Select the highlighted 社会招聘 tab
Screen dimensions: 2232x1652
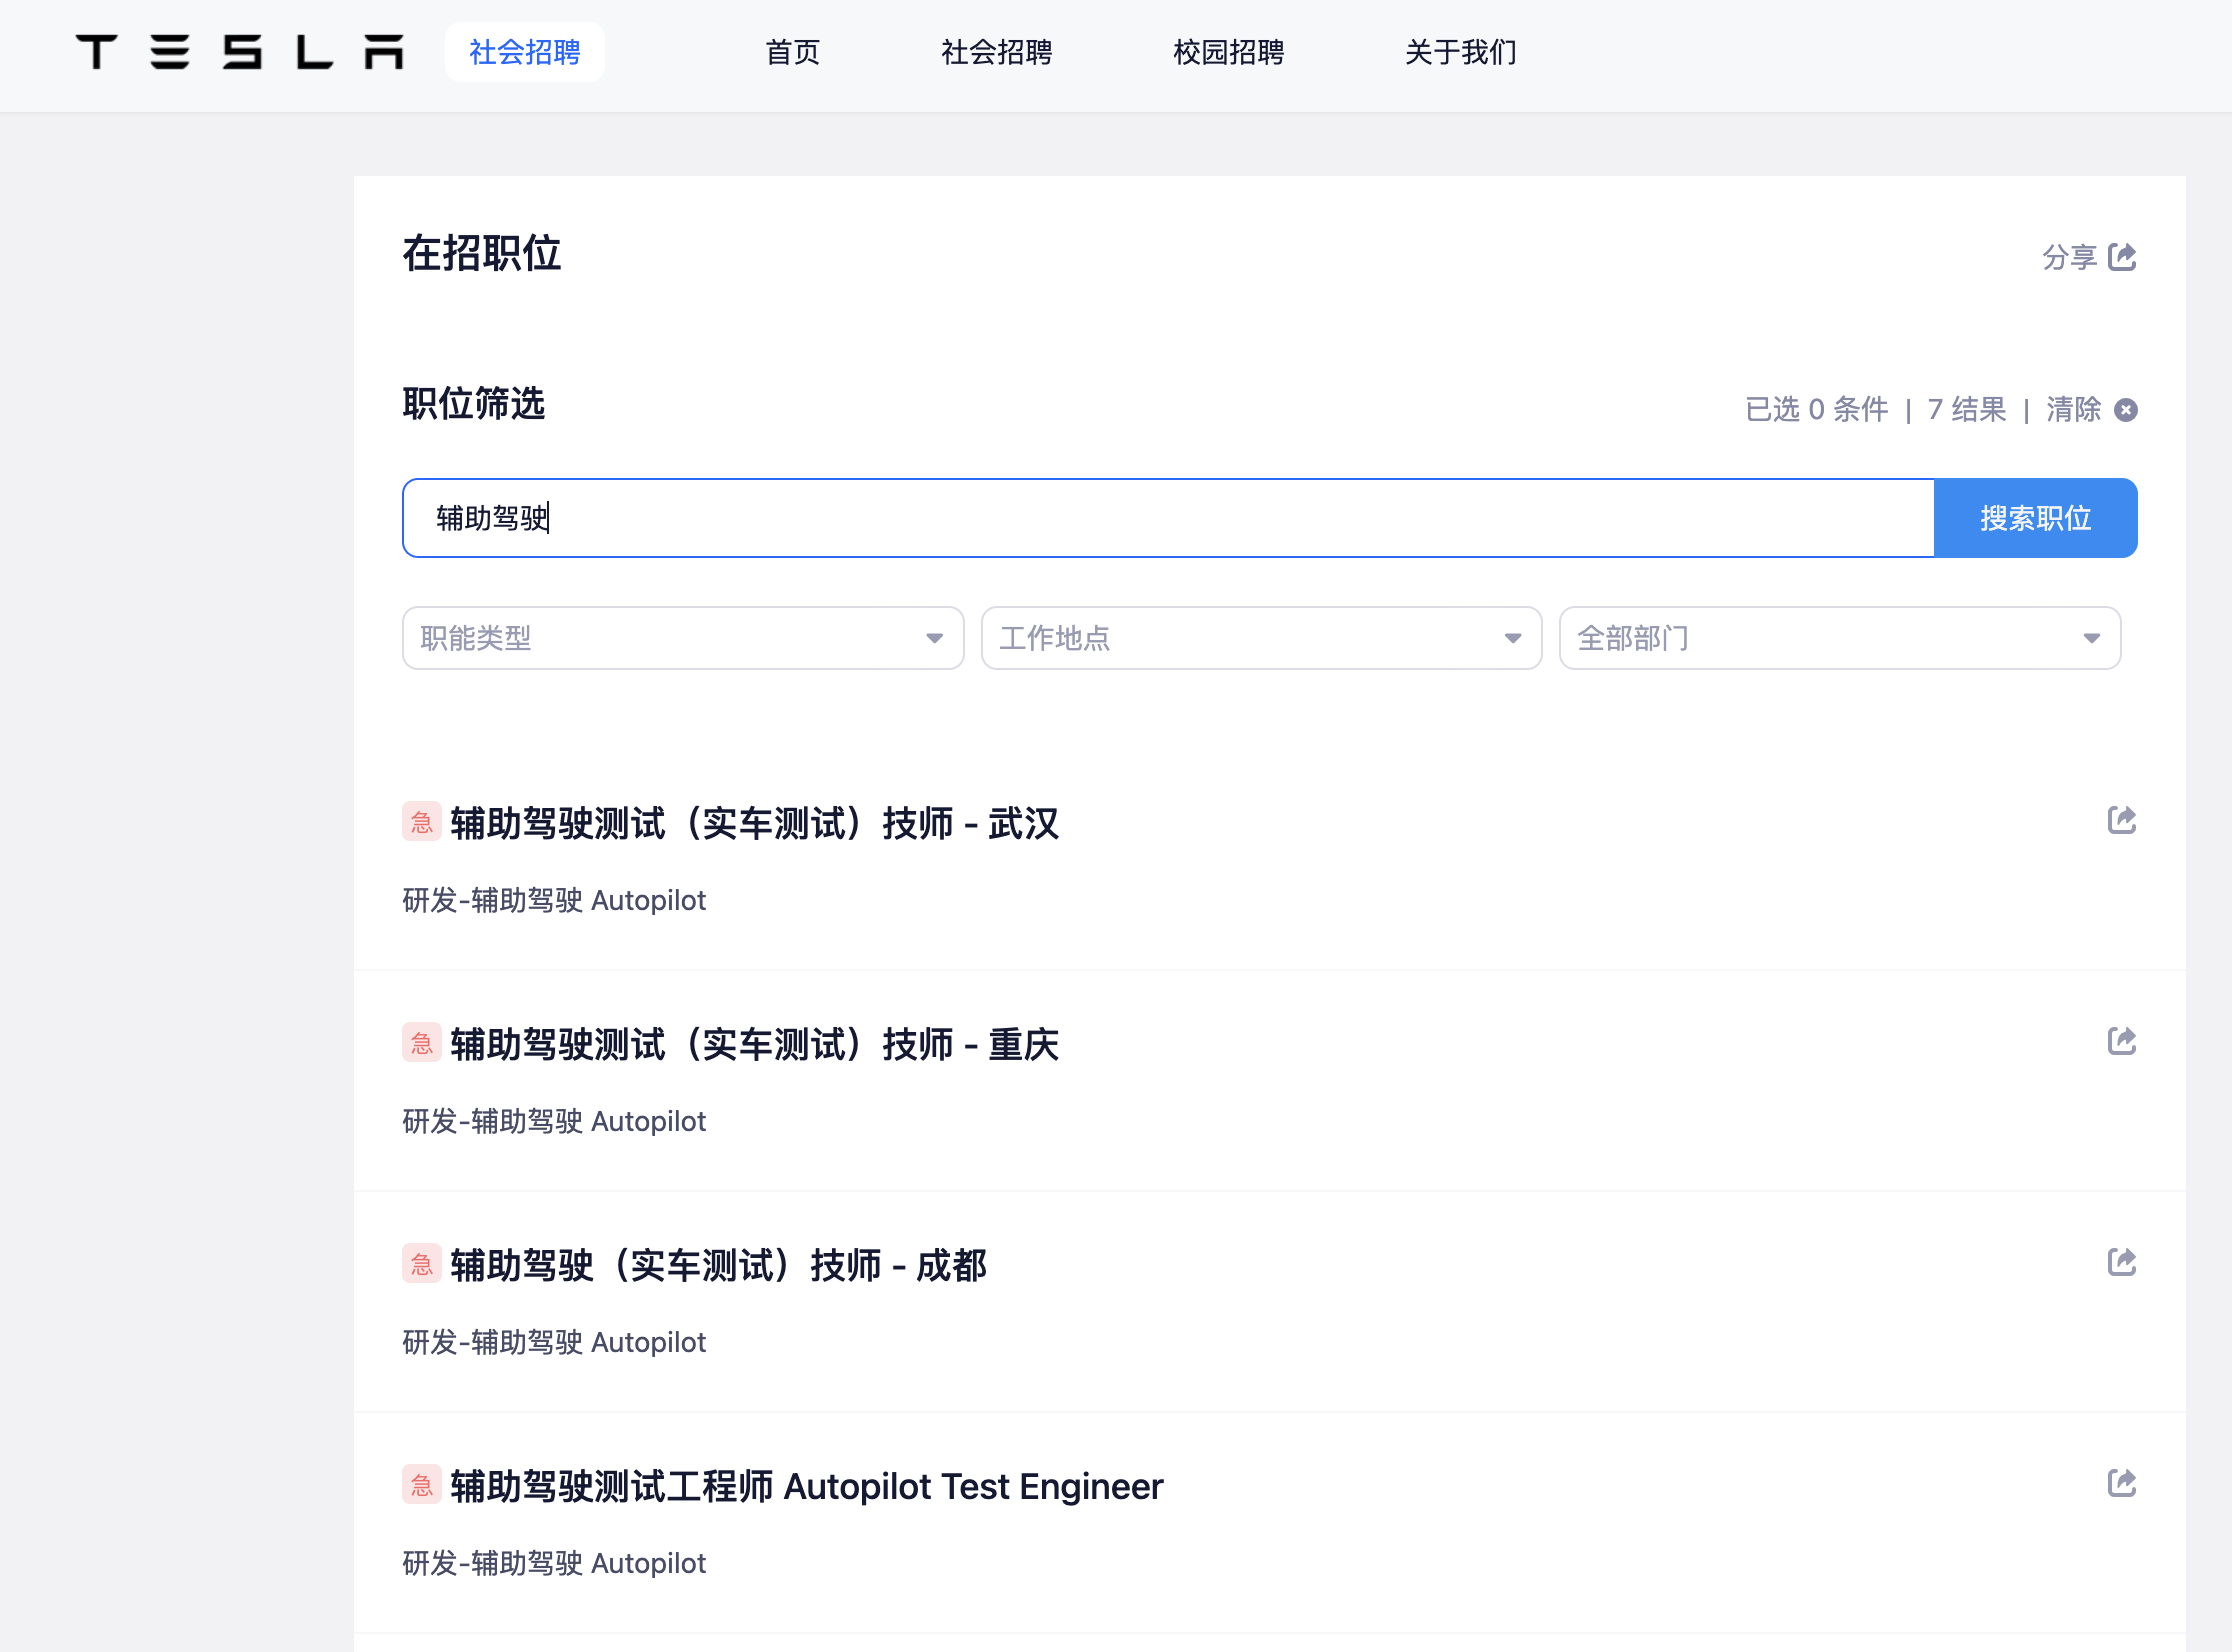pos(525,52)
